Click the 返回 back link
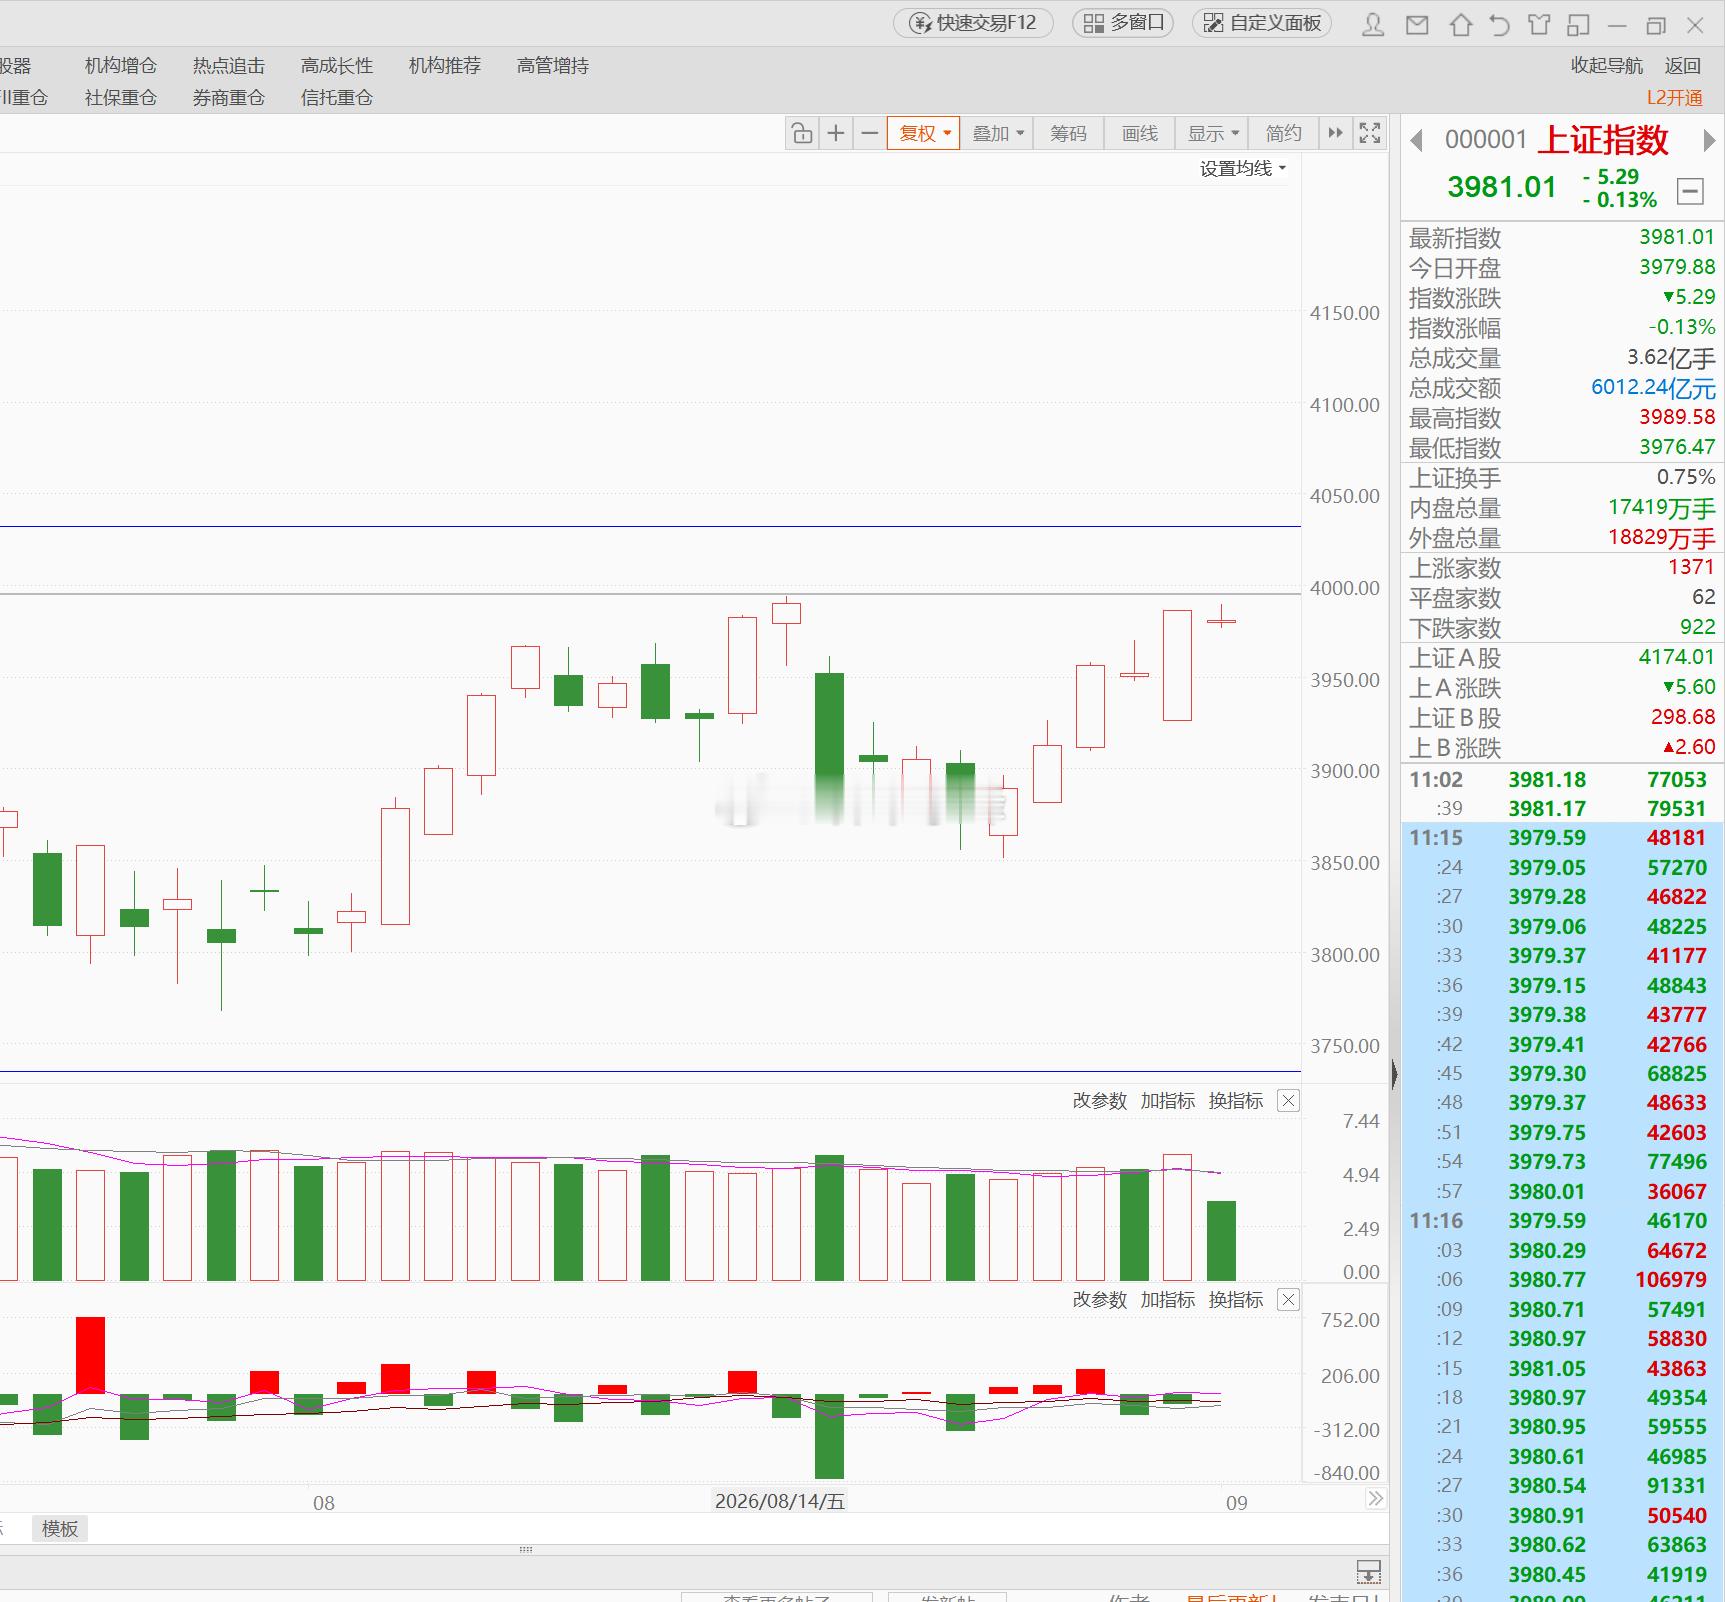Screen dimensions: 1725x1602 point(1682,66)
